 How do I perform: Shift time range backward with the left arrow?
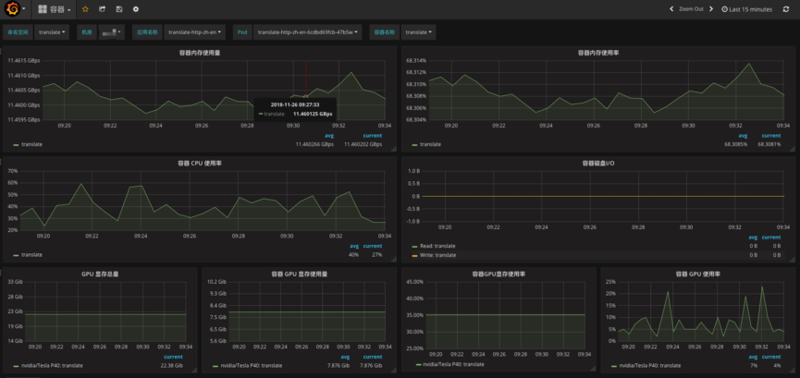pos(671,9)
